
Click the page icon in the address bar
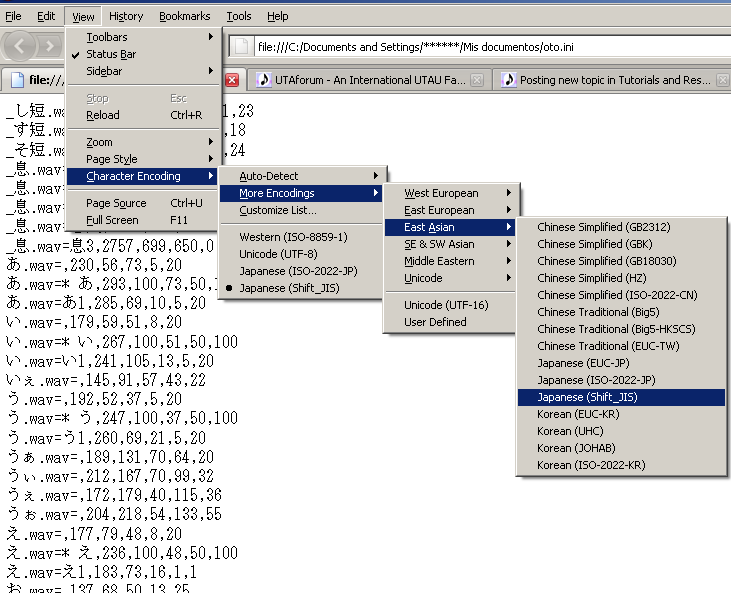point(241,46)
